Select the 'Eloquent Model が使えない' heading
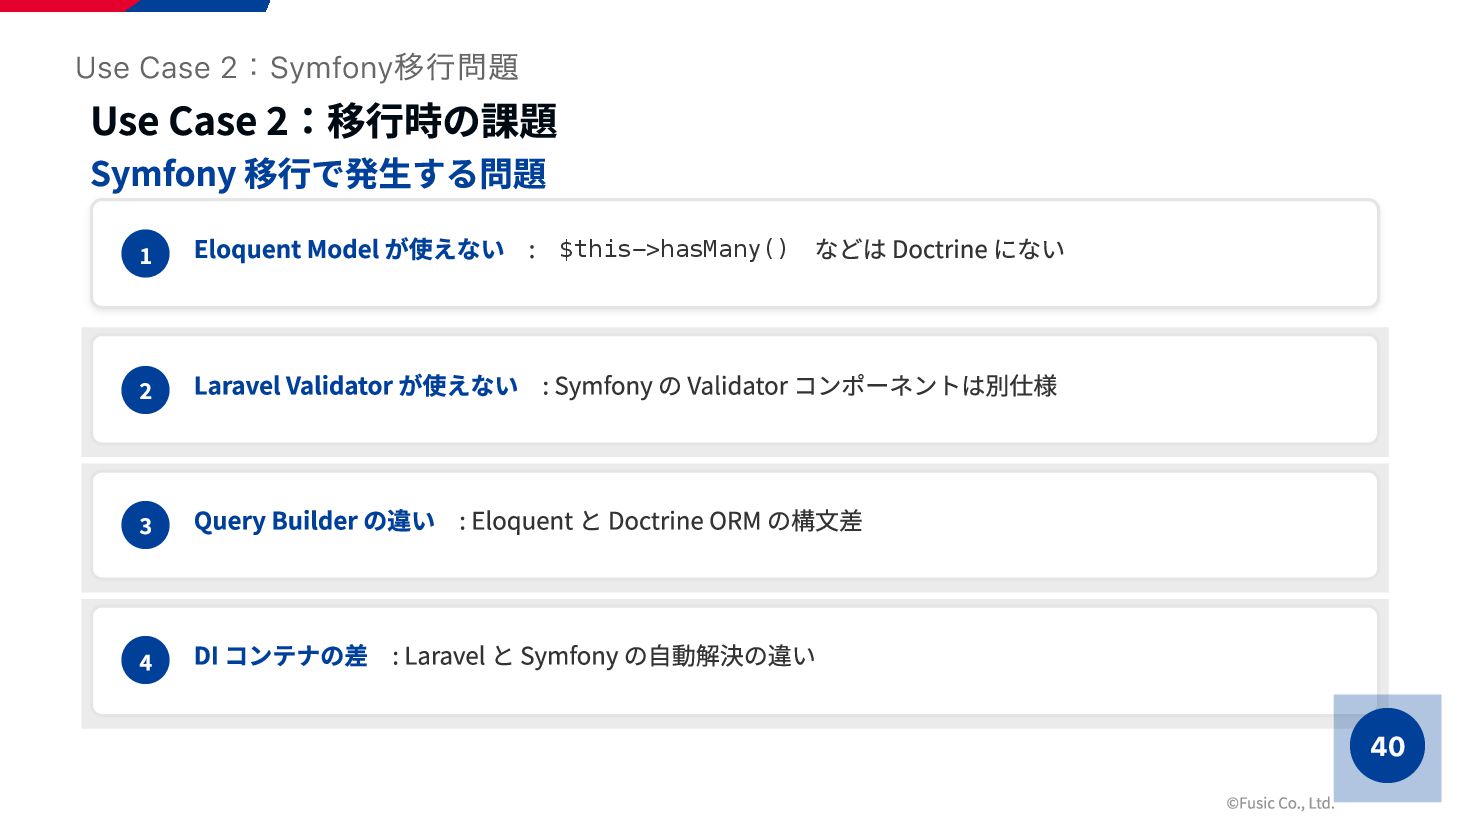This screenshot has height=828, width=1470. point(349,249)
